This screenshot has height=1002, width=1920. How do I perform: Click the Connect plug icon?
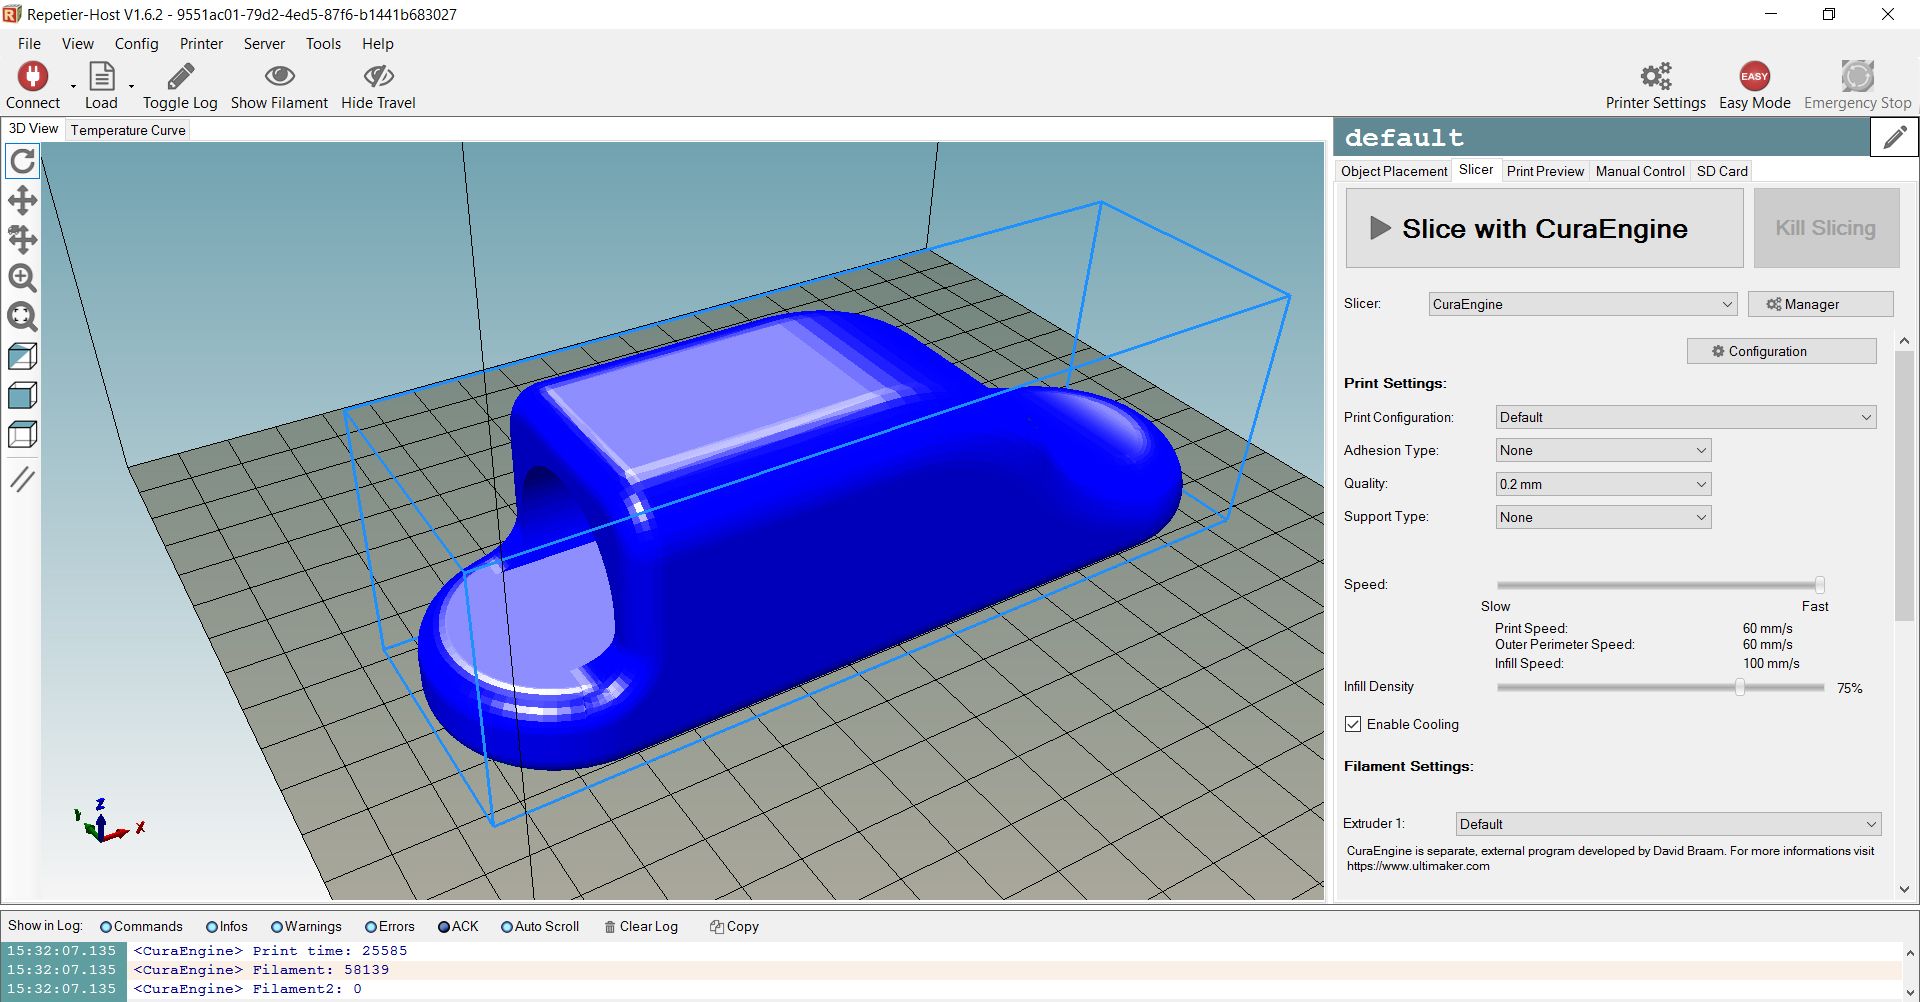(33, 77)
